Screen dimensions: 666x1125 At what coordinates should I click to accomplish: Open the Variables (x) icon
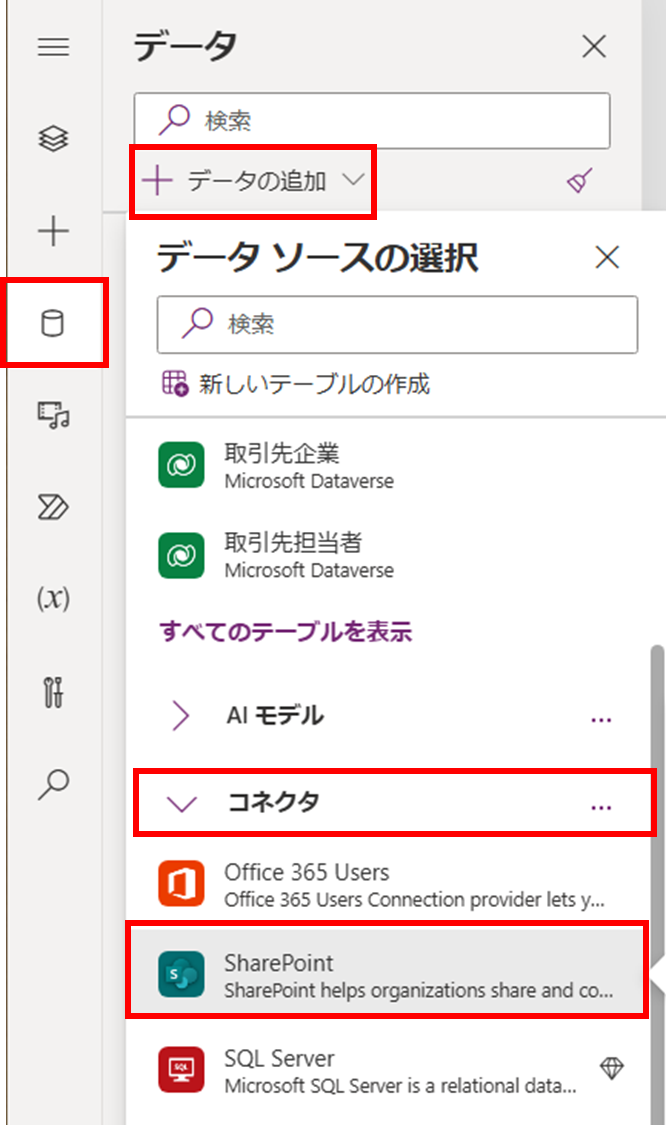click(x=54, y=598)
